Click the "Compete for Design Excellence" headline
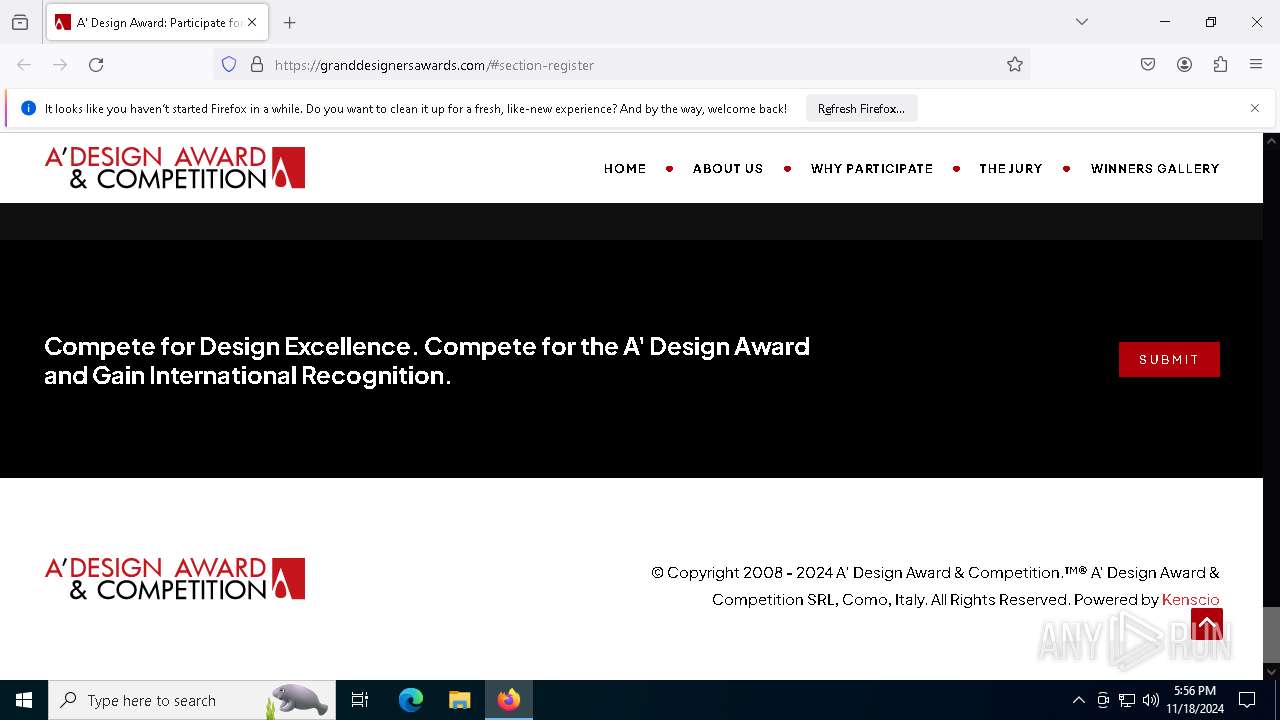Screen dimensions: 1280x720 tap(427, 361)
